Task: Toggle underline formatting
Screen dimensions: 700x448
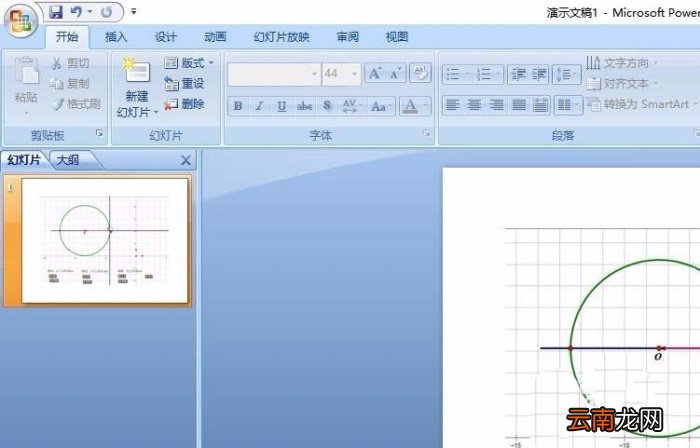Action: click(x=282, y=106)
